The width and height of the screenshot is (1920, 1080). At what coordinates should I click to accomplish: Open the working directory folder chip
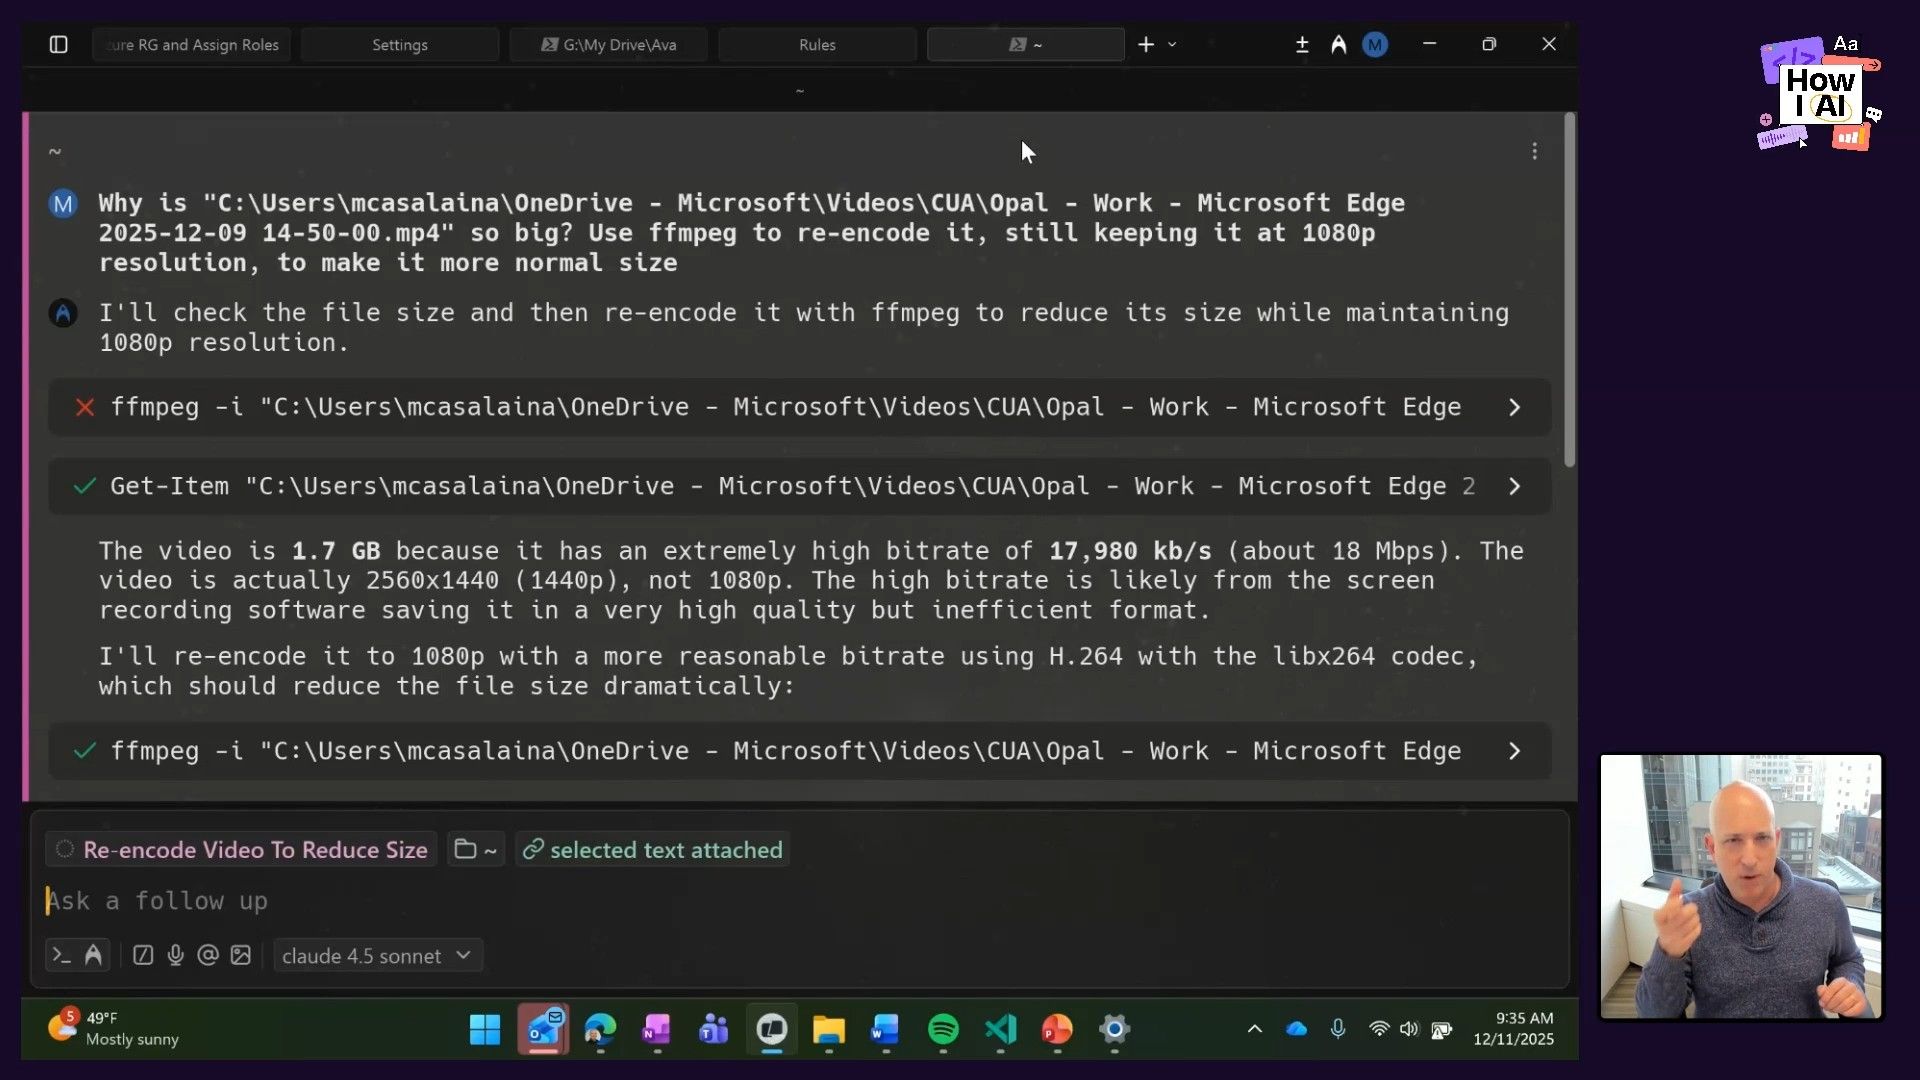tap(475, 850)
